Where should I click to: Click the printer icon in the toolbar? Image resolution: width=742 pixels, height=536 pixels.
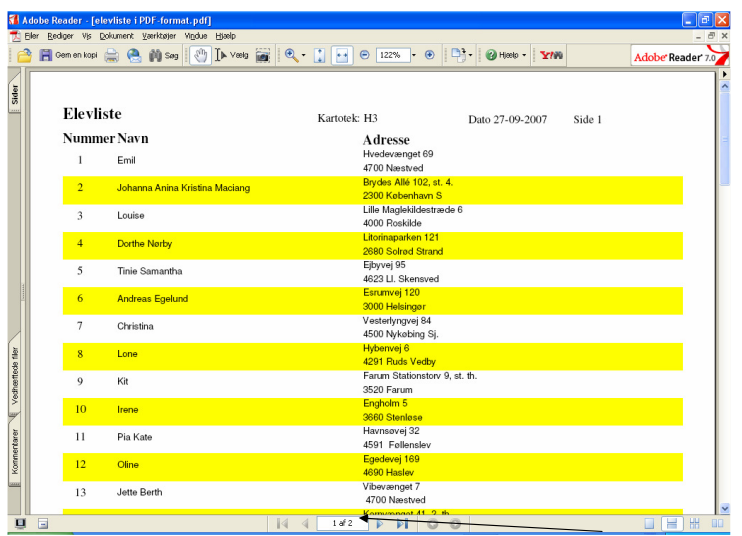[x=112, y=55]
